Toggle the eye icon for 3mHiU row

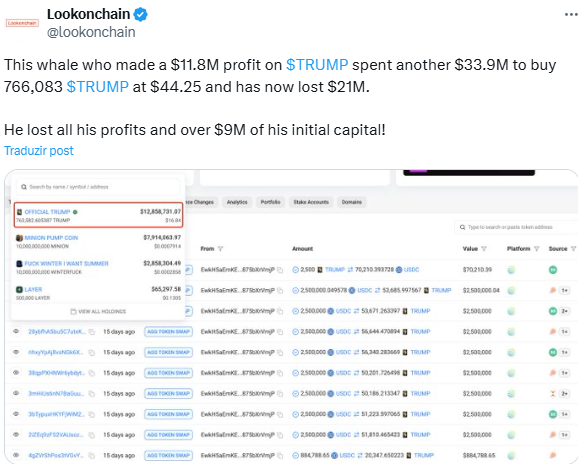(x=16, y=393)
